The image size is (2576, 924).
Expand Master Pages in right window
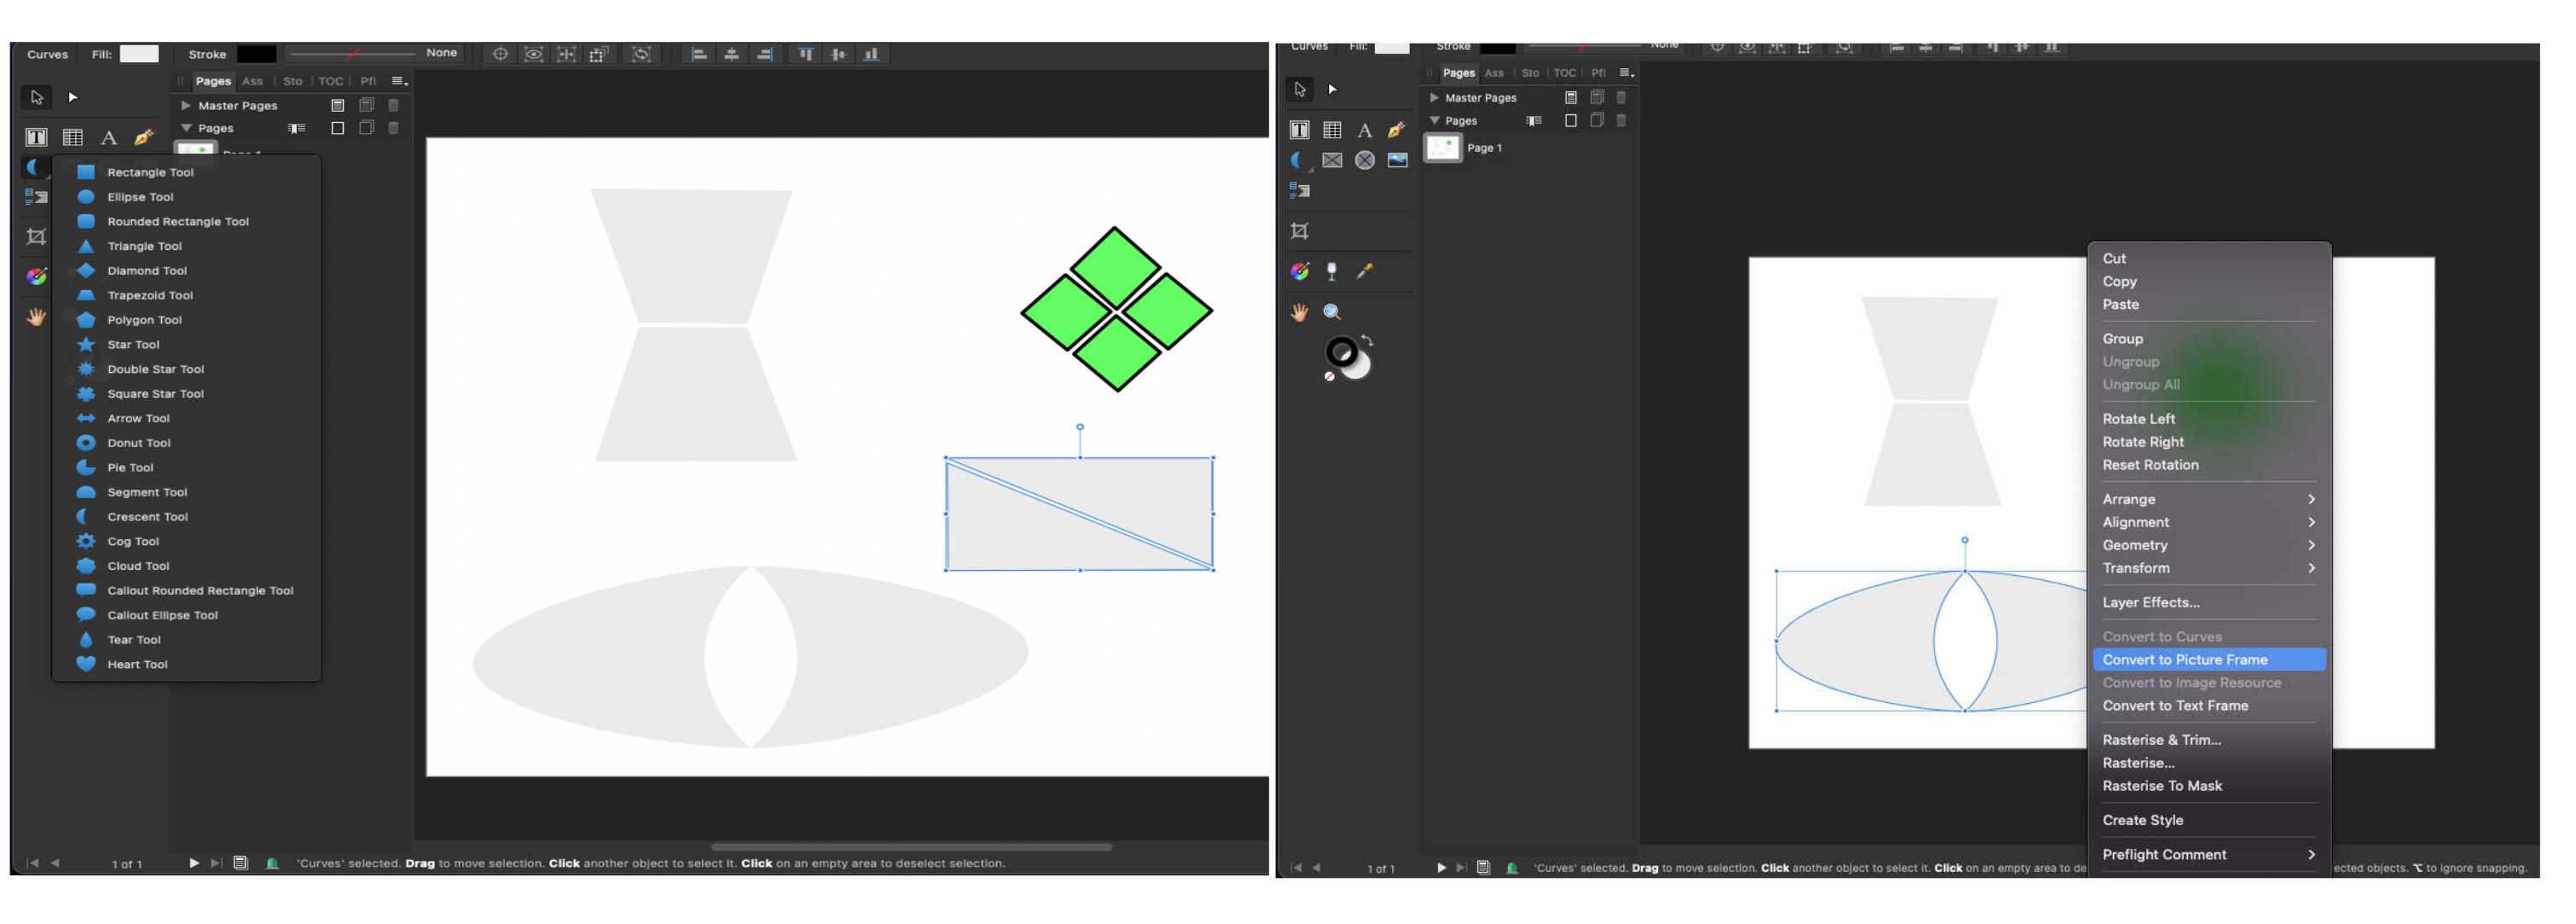pos(1434,97)
